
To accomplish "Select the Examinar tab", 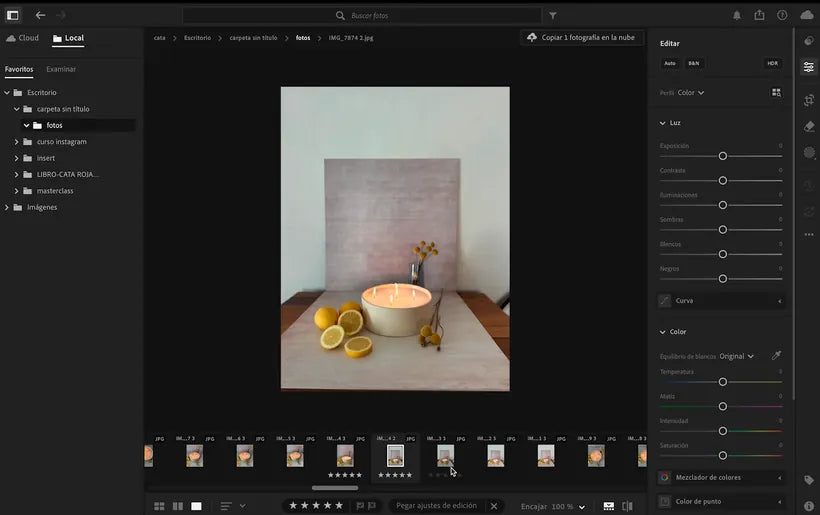I will point(61,69).
